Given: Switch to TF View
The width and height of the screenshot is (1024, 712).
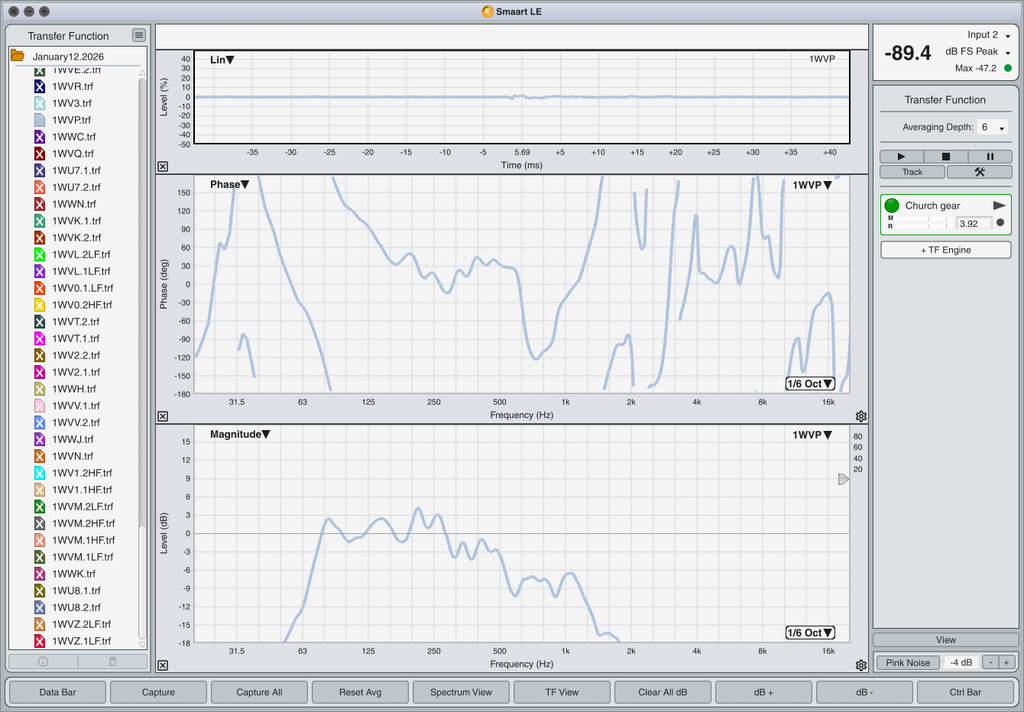Looking at the screenshot, I should point(562,692).
